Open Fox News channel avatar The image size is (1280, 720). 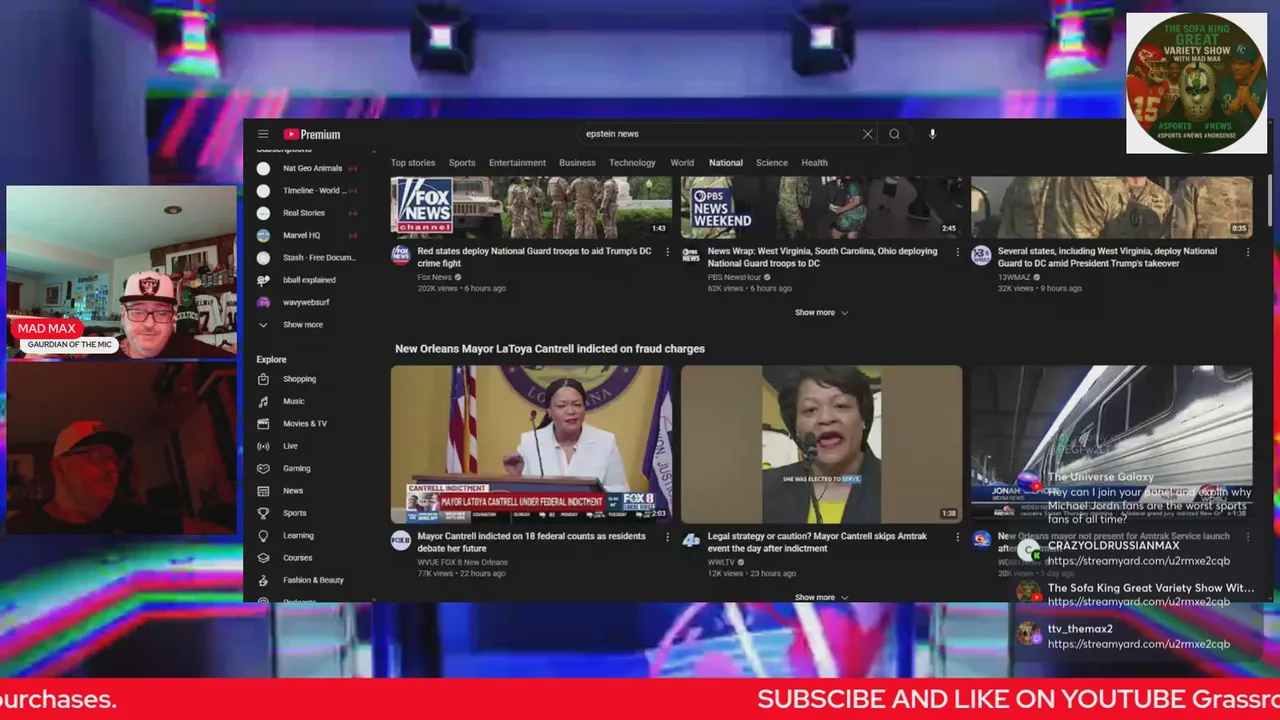(401, 255)
